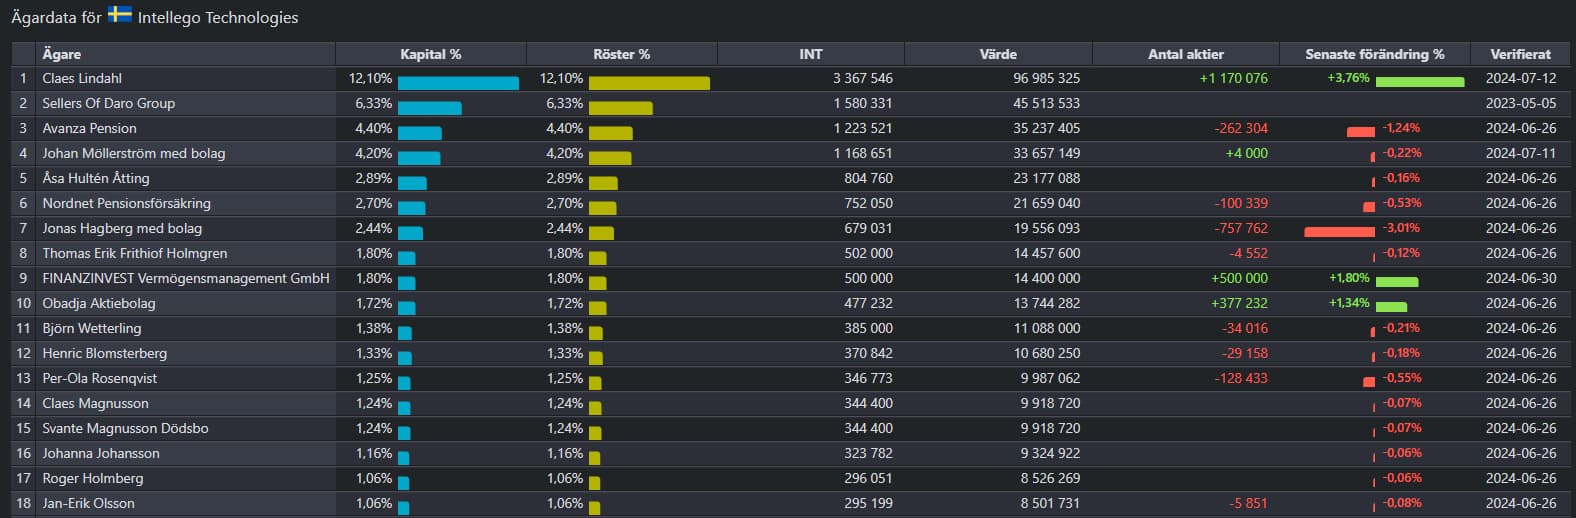Click verification date 2023-05-05
The image size is (1576, 518).
1520,103
